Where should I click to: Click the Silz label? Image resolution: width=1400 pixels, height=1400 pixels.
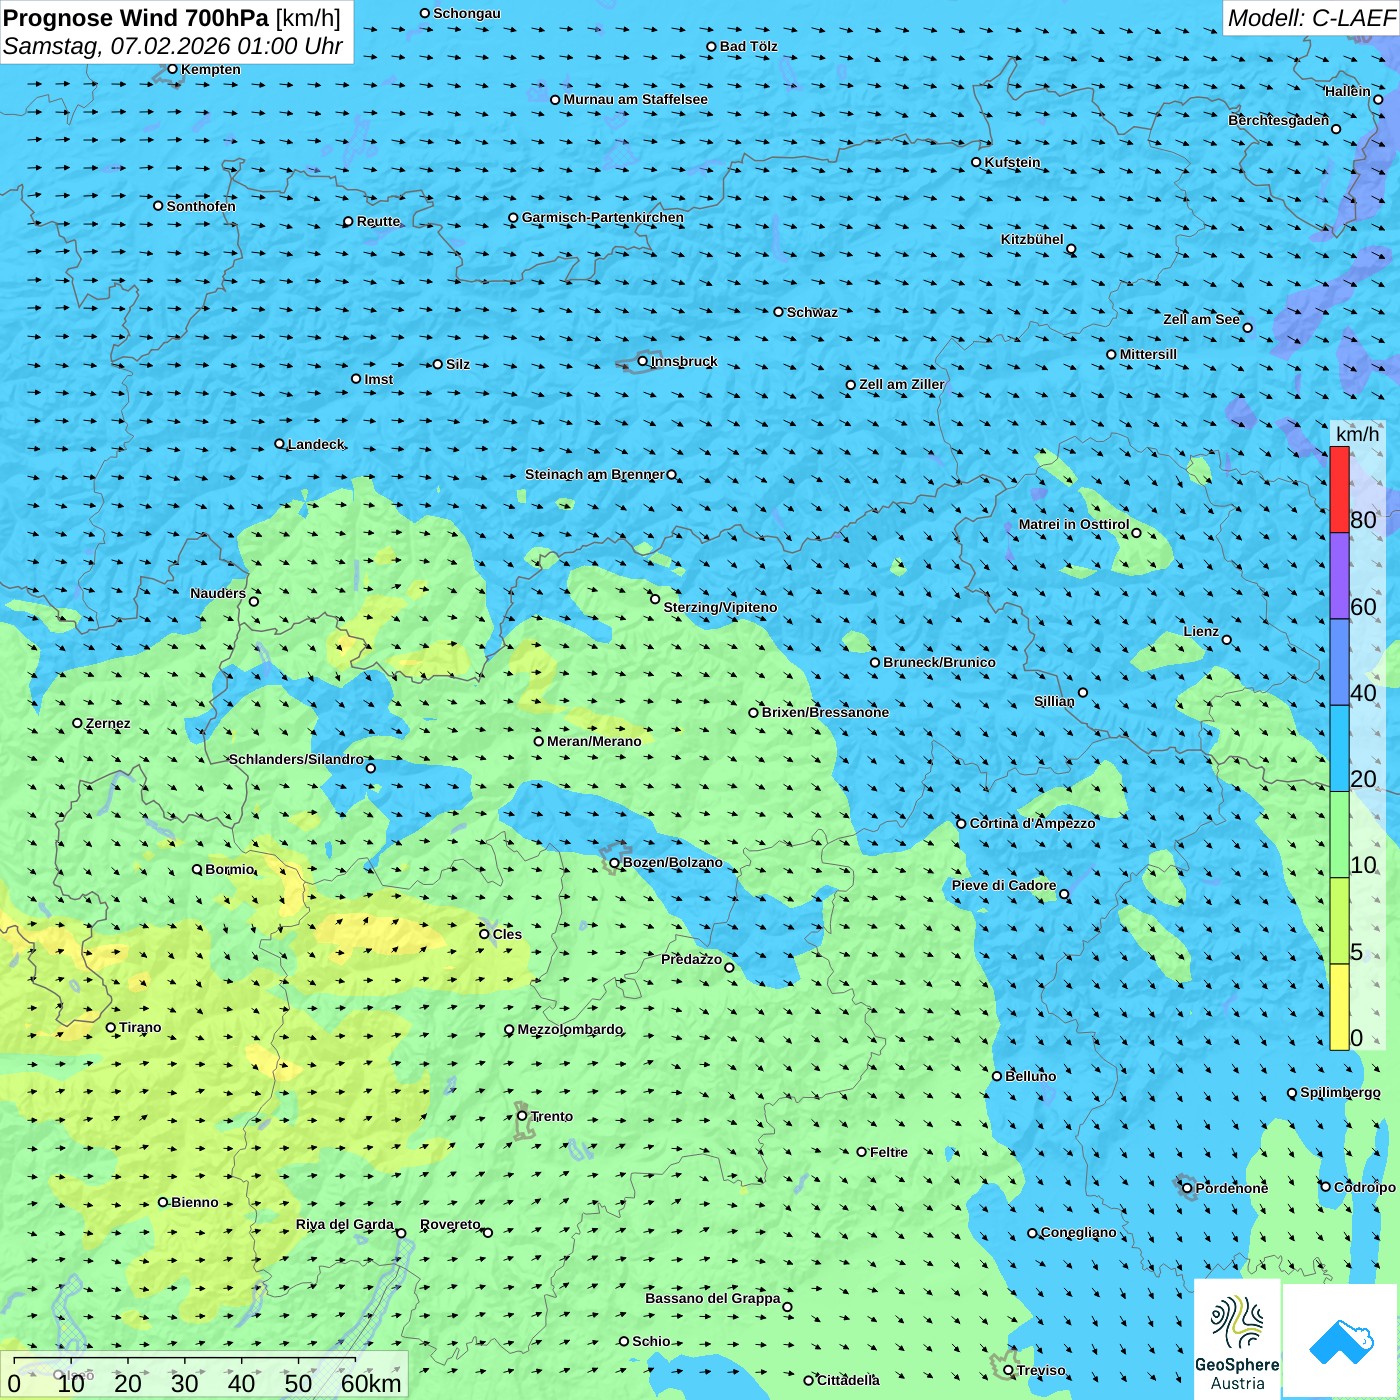pyautogui.click(x=458, y=364)
